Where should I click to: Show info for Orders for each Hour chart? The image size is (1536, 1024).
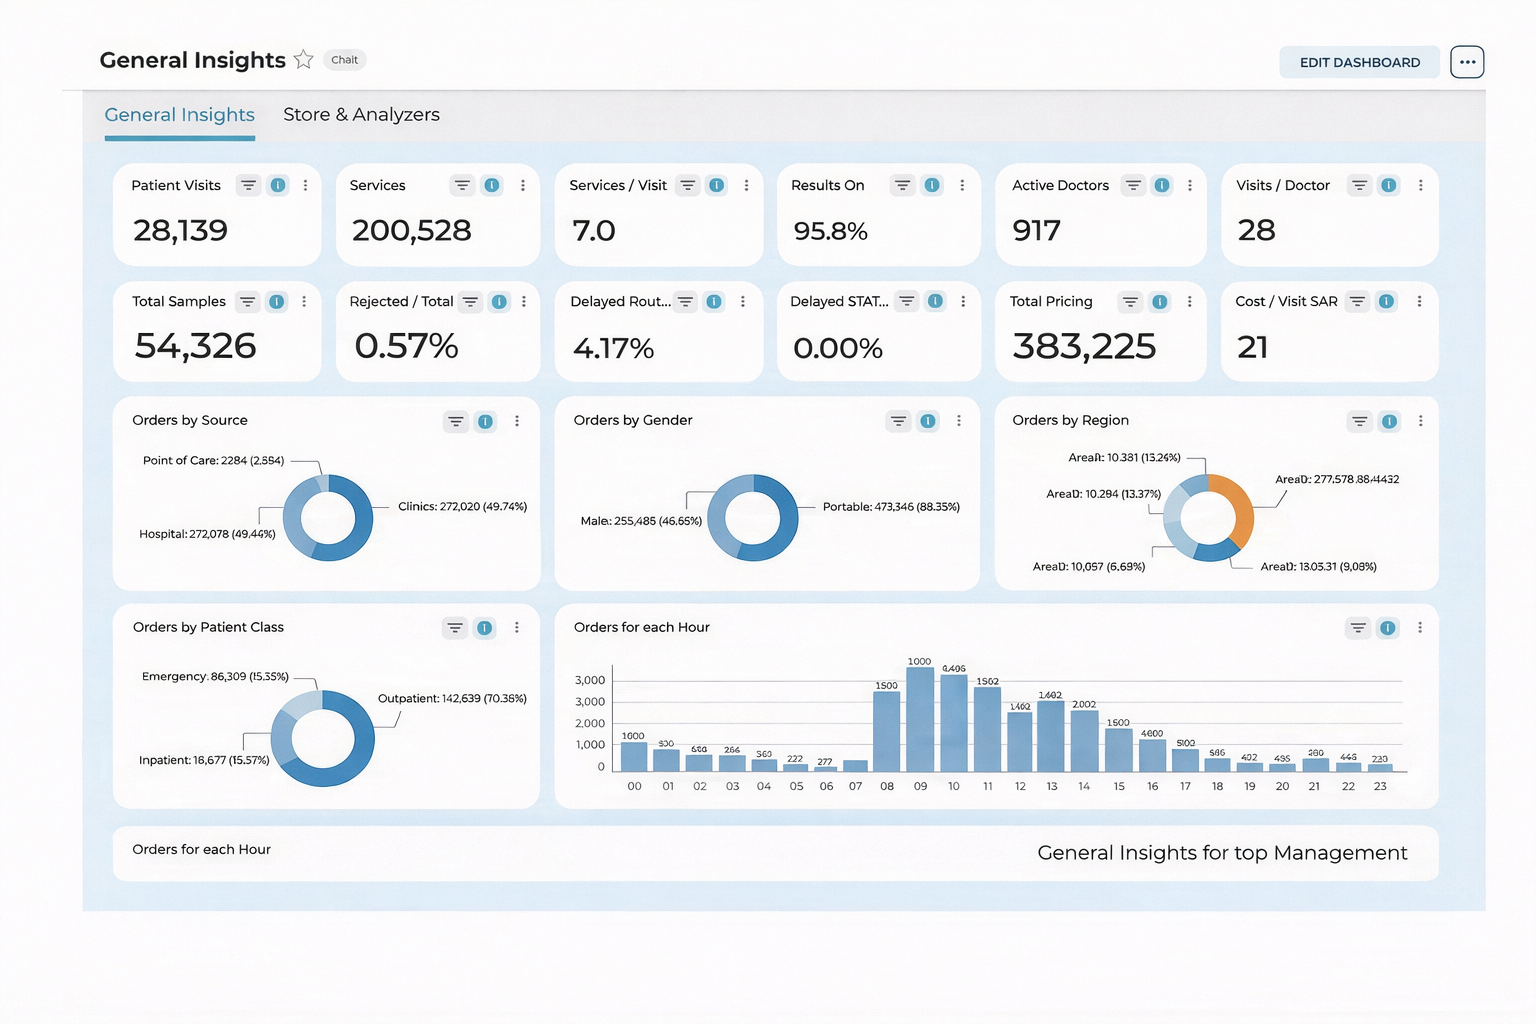tap(1388, 628)
